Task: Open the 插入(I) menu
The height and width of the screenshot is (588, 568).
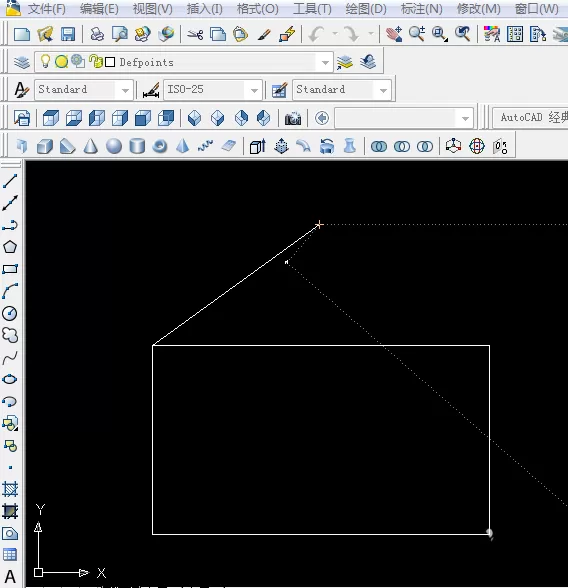Action: [x=205, y=9]
